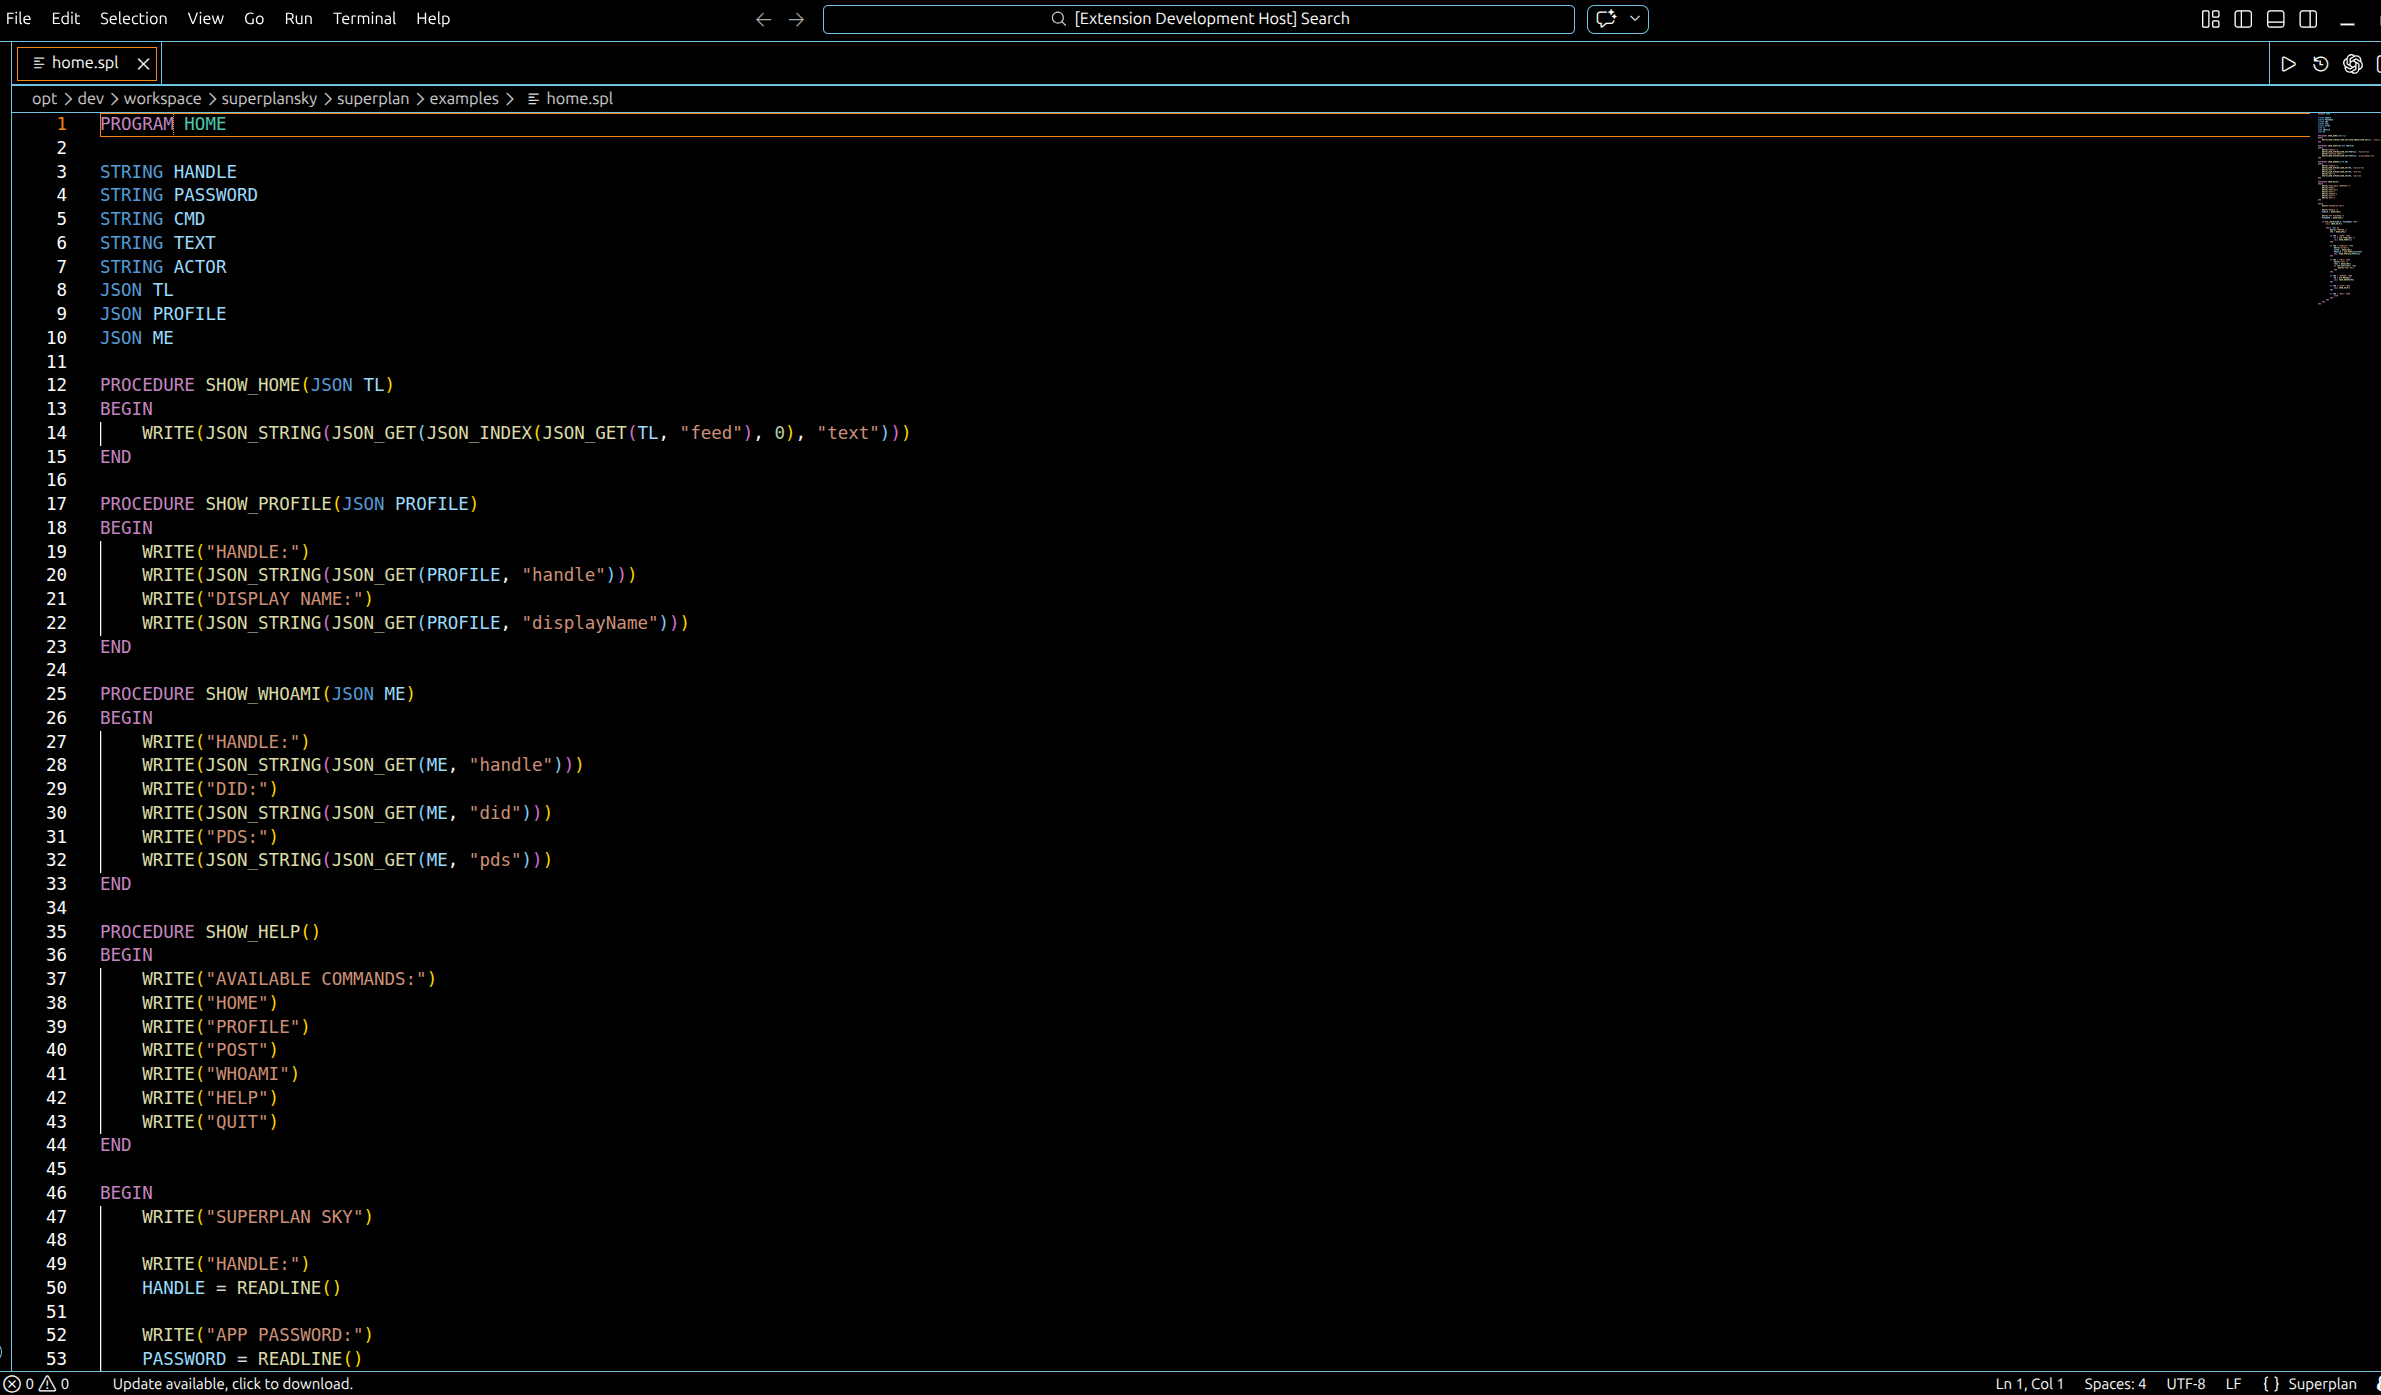Open the Customize Layout icon
Viewport: 2381px width, 1395px height.
click(x=2210, y=19)
